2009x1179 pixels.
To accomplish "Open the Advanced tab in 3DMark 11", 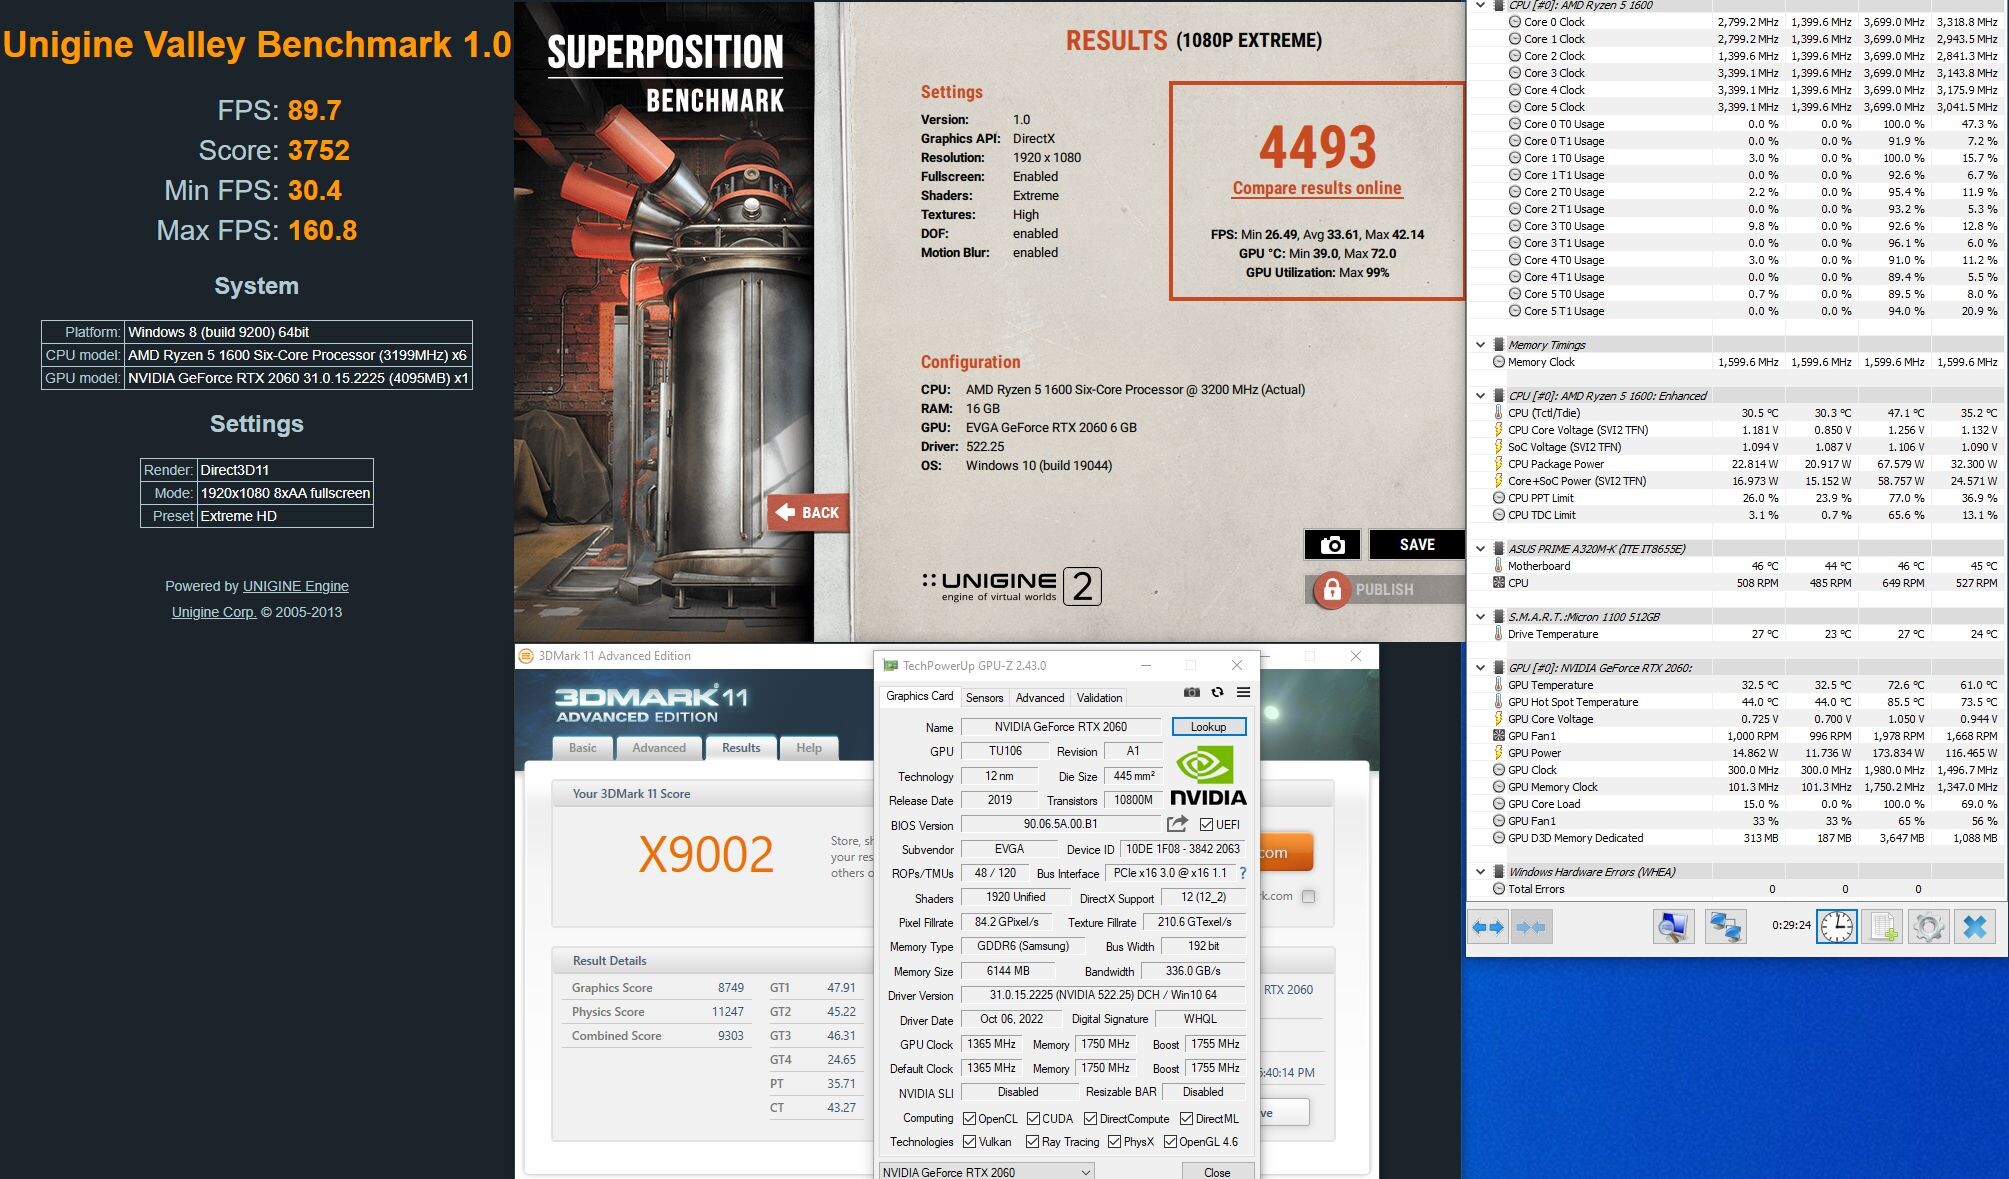I will (659, 748).
